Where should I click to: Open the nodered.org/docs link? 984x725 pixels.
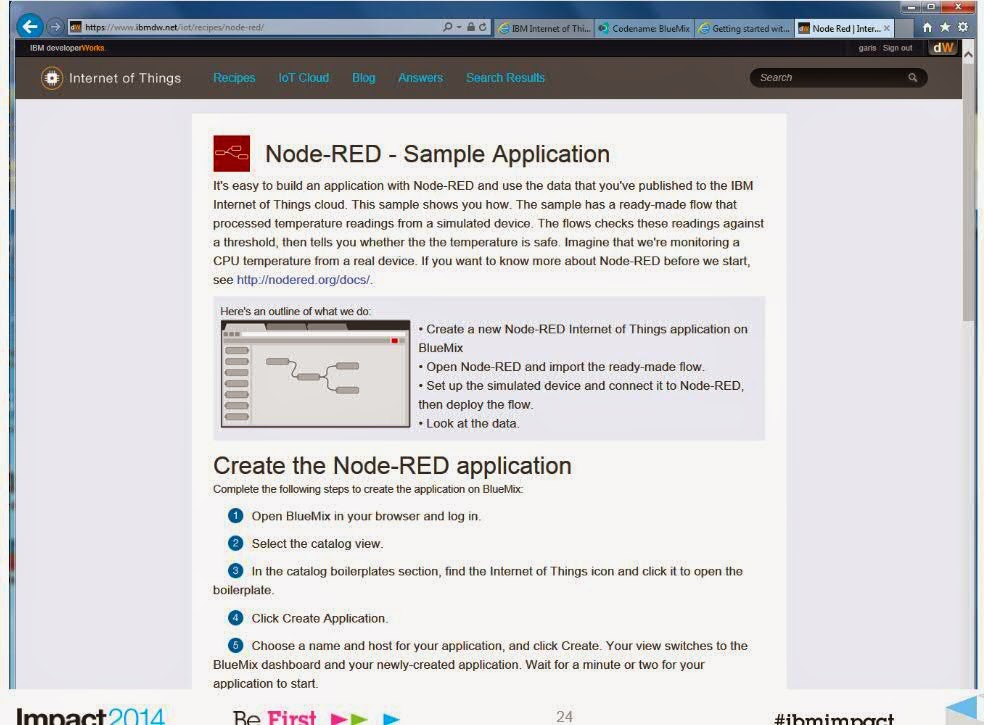pos(303,280)
